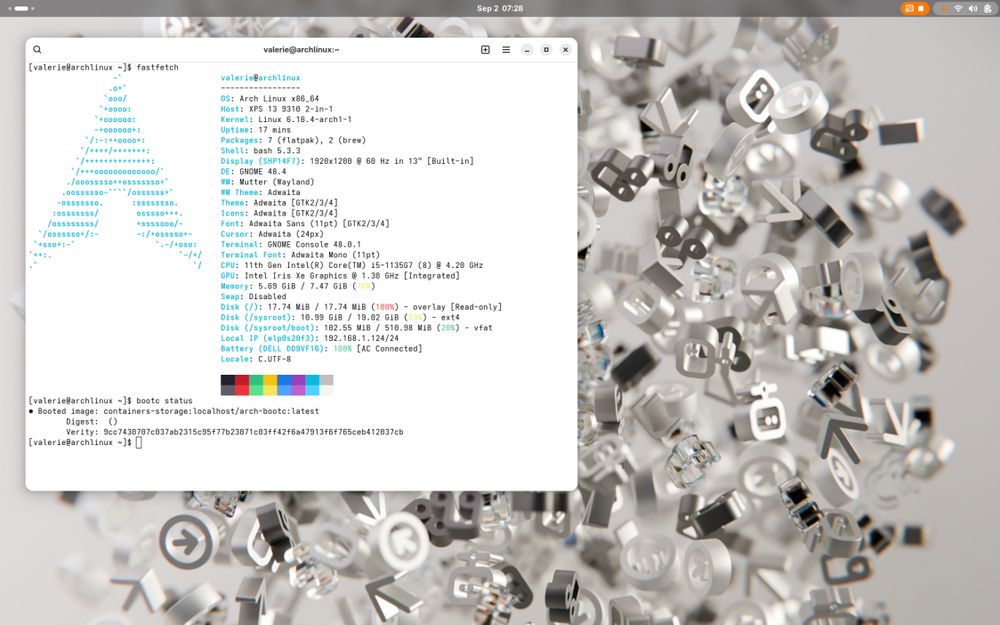Image resolution: width=1000 pixels, height=625 pixels.
Task: Click the Disk (/sysroot) ext4 line
Action: point(341,318)
